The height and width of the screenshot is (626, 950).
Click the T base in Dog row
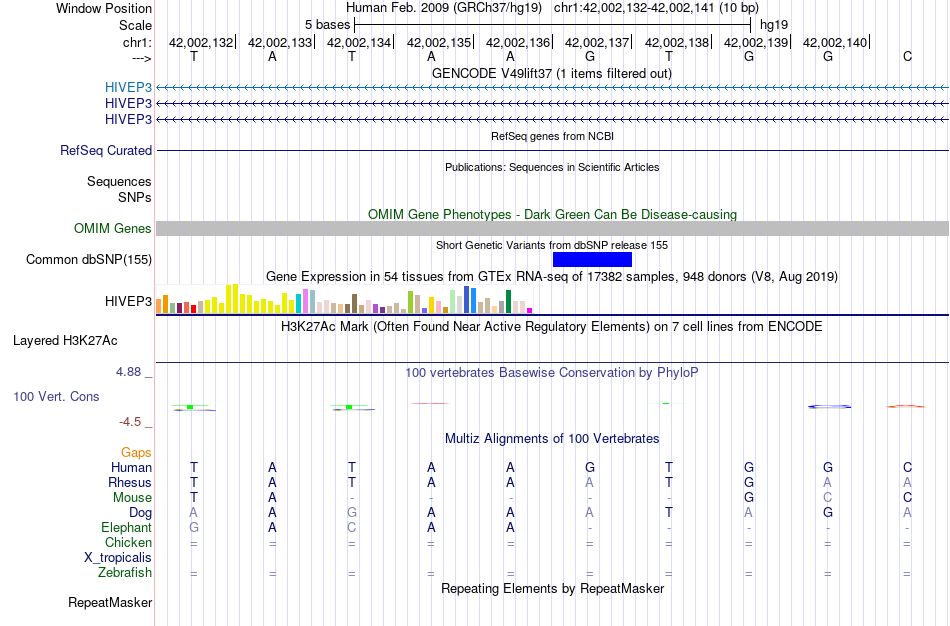(x=669, y=513)
